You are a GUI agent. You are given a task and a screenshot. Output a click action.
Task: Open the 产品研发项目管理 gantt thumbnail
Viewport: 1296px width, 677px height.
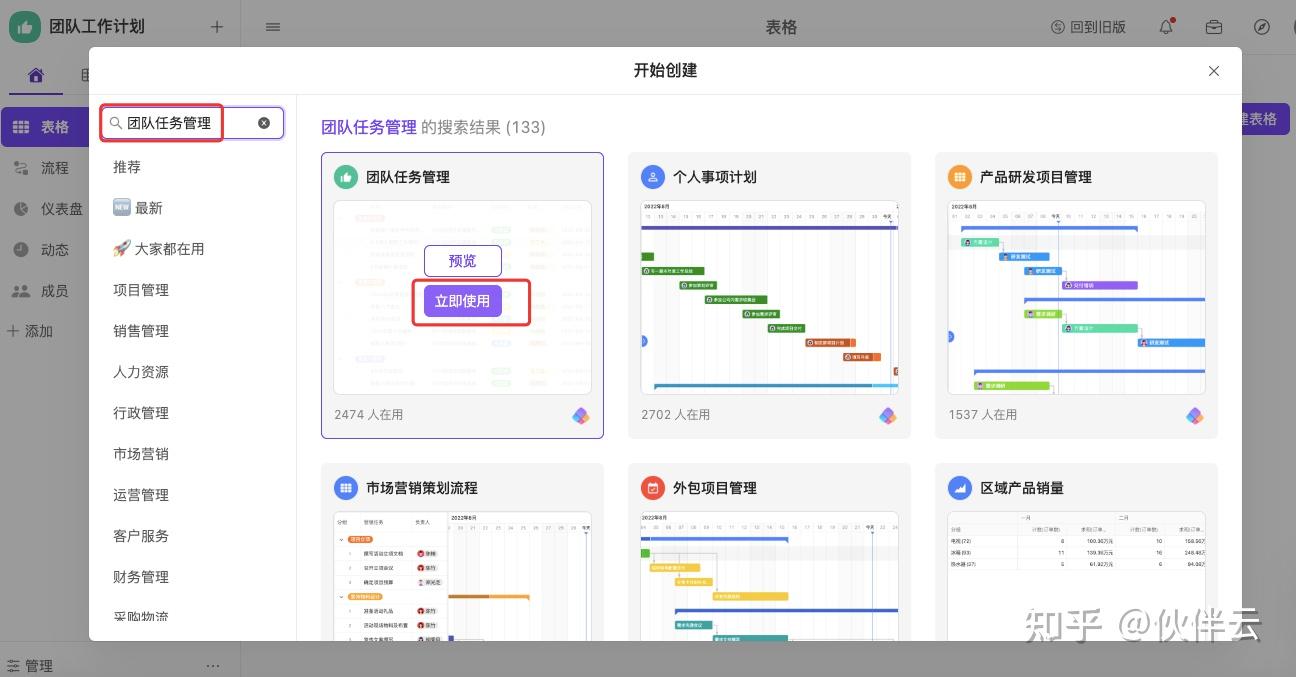point(1076,298)
